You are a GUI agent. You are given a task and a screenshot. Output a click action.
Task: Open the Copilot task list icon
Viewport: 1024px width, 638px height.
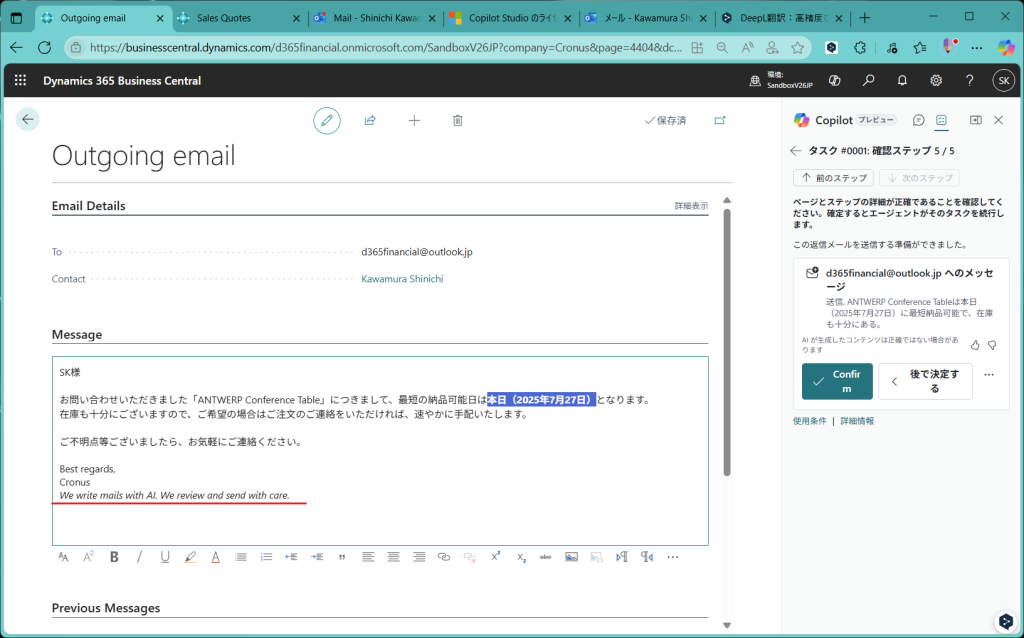point(941,120)
